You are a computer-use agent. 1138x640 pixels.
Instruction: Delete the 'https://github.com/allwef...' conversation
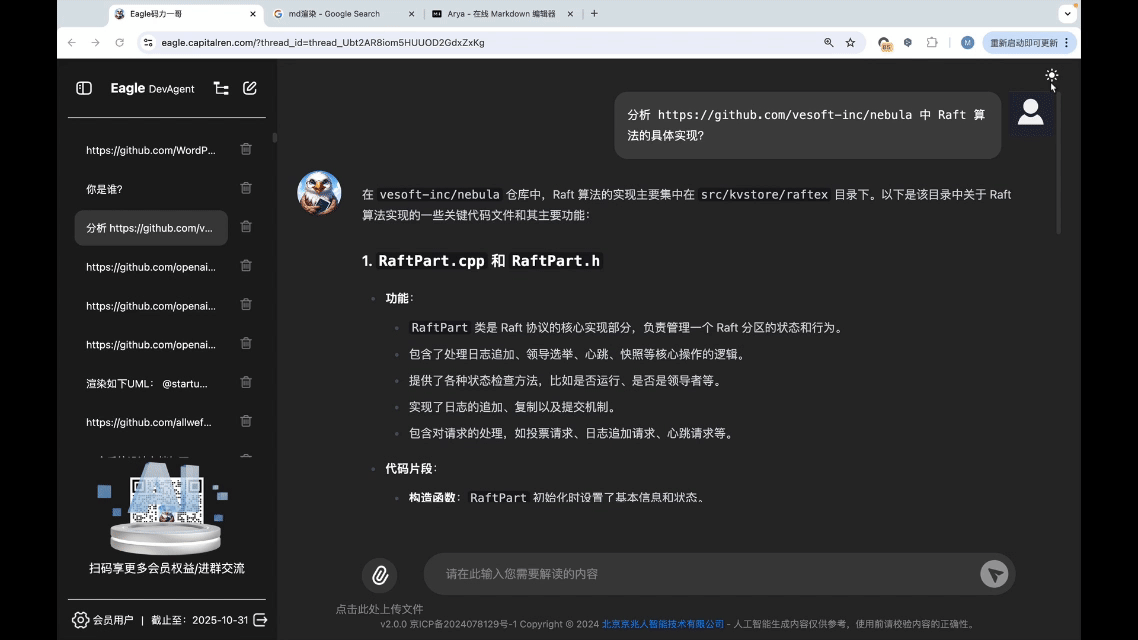pos(246,421)
